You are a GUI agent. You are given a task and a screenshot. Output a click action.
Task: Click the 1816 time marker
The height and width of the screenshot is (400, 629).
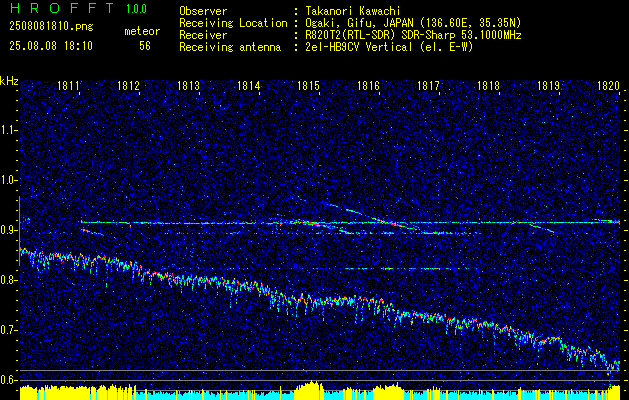(x=368, y=85)
